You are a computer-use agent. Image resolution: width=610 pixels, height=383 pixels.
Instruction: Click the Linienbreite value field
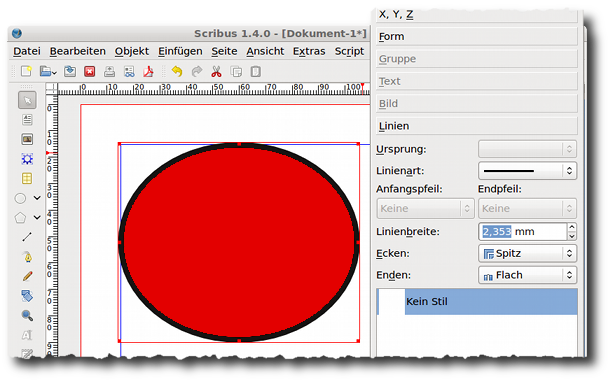522,232
